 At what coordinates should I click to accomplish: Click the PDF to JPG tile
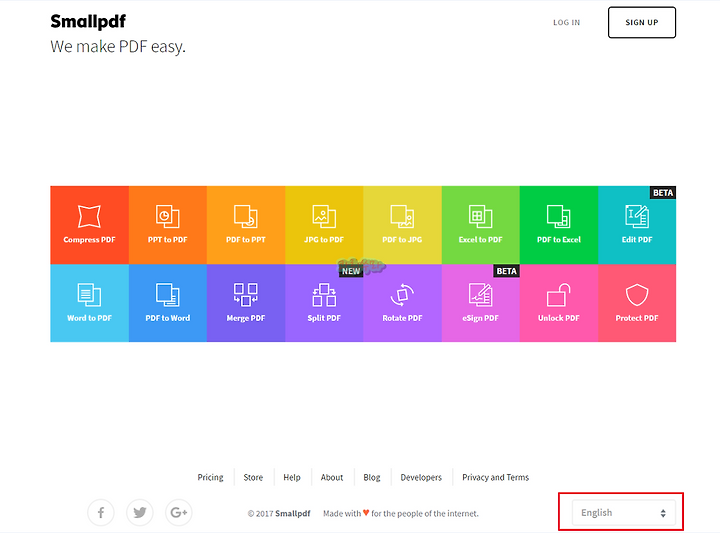(402, 225)
